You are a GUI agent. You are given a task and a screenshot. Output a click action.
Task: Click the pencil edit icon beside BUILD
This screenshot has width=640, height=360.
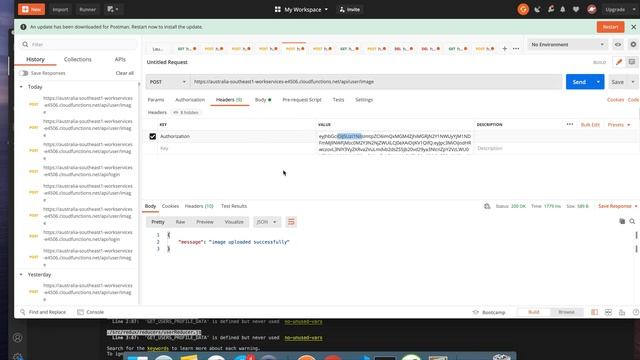pyautogui.click(x=619, y=62)
